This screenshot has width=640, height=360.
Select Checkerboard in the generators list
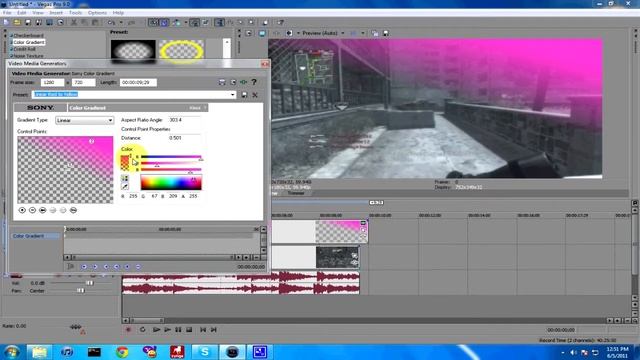tap(29, 36)
